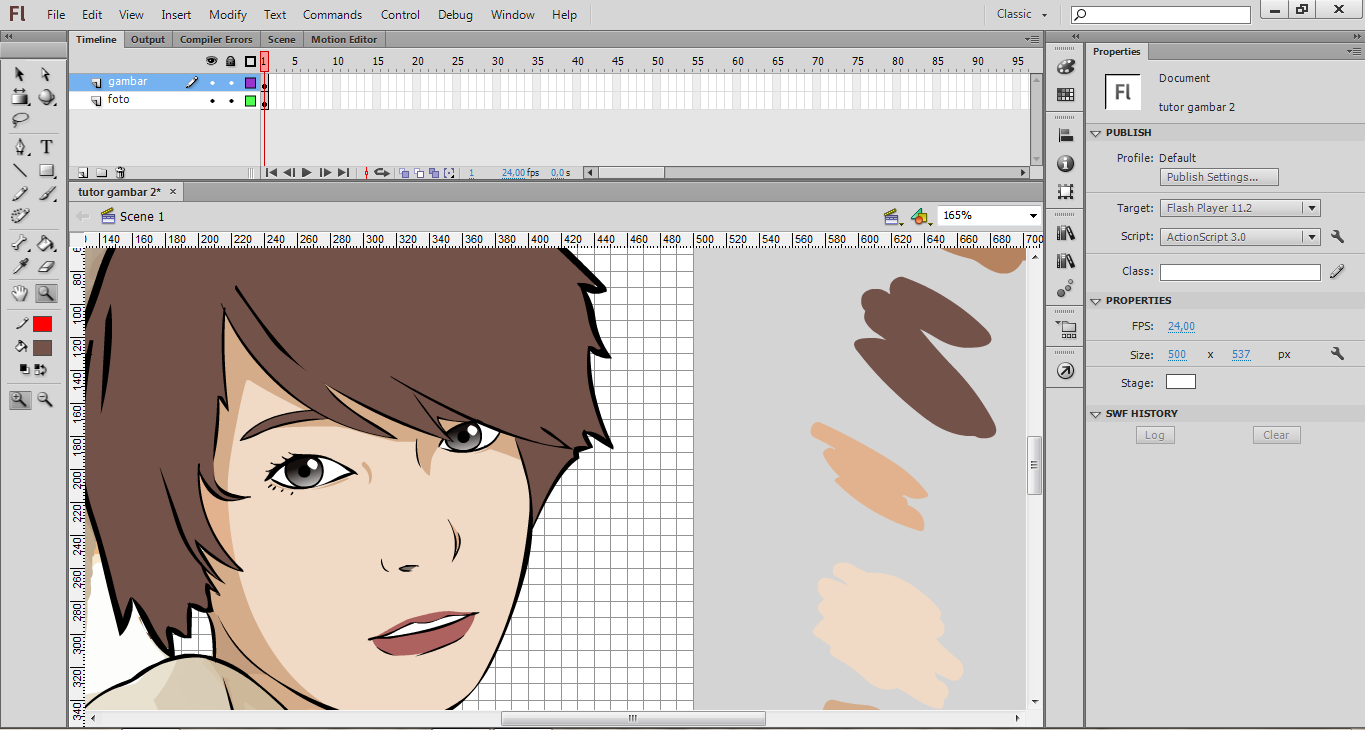This screenshot has height=730, width=1365.
Task: Open the stage zoom 165% dropdown
Action: click(1033, 216)
